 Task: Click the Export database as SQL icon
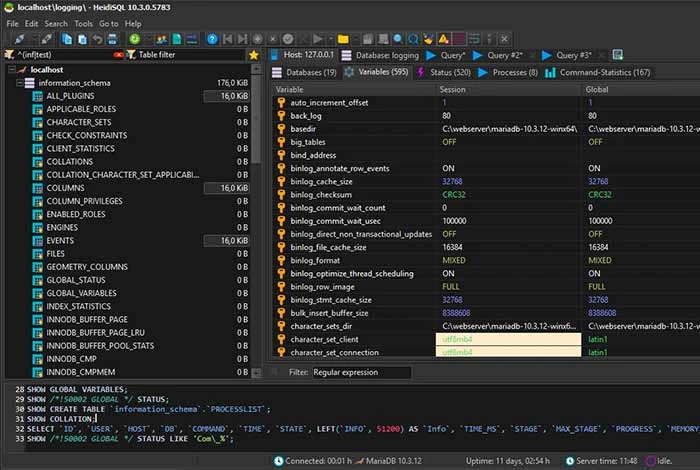(177, 39)
